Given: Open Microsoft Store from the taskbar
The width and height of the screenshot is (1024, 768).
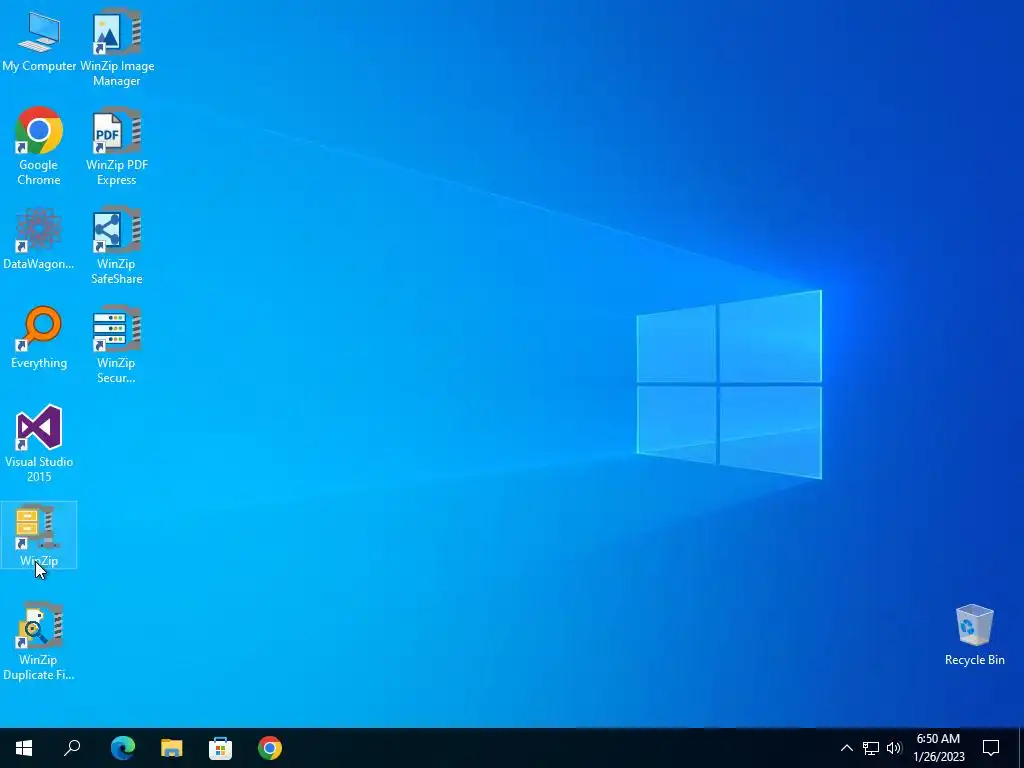Looking at the screenshot, I should 221,748.
